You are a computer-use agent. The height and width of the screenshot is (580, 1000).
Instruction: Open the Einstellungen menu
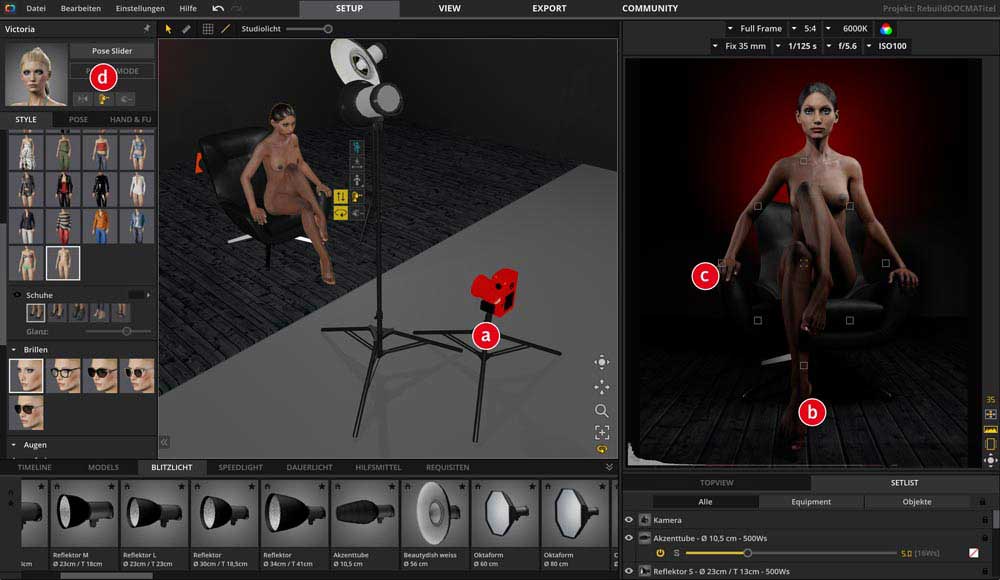[x=140, y=8]
